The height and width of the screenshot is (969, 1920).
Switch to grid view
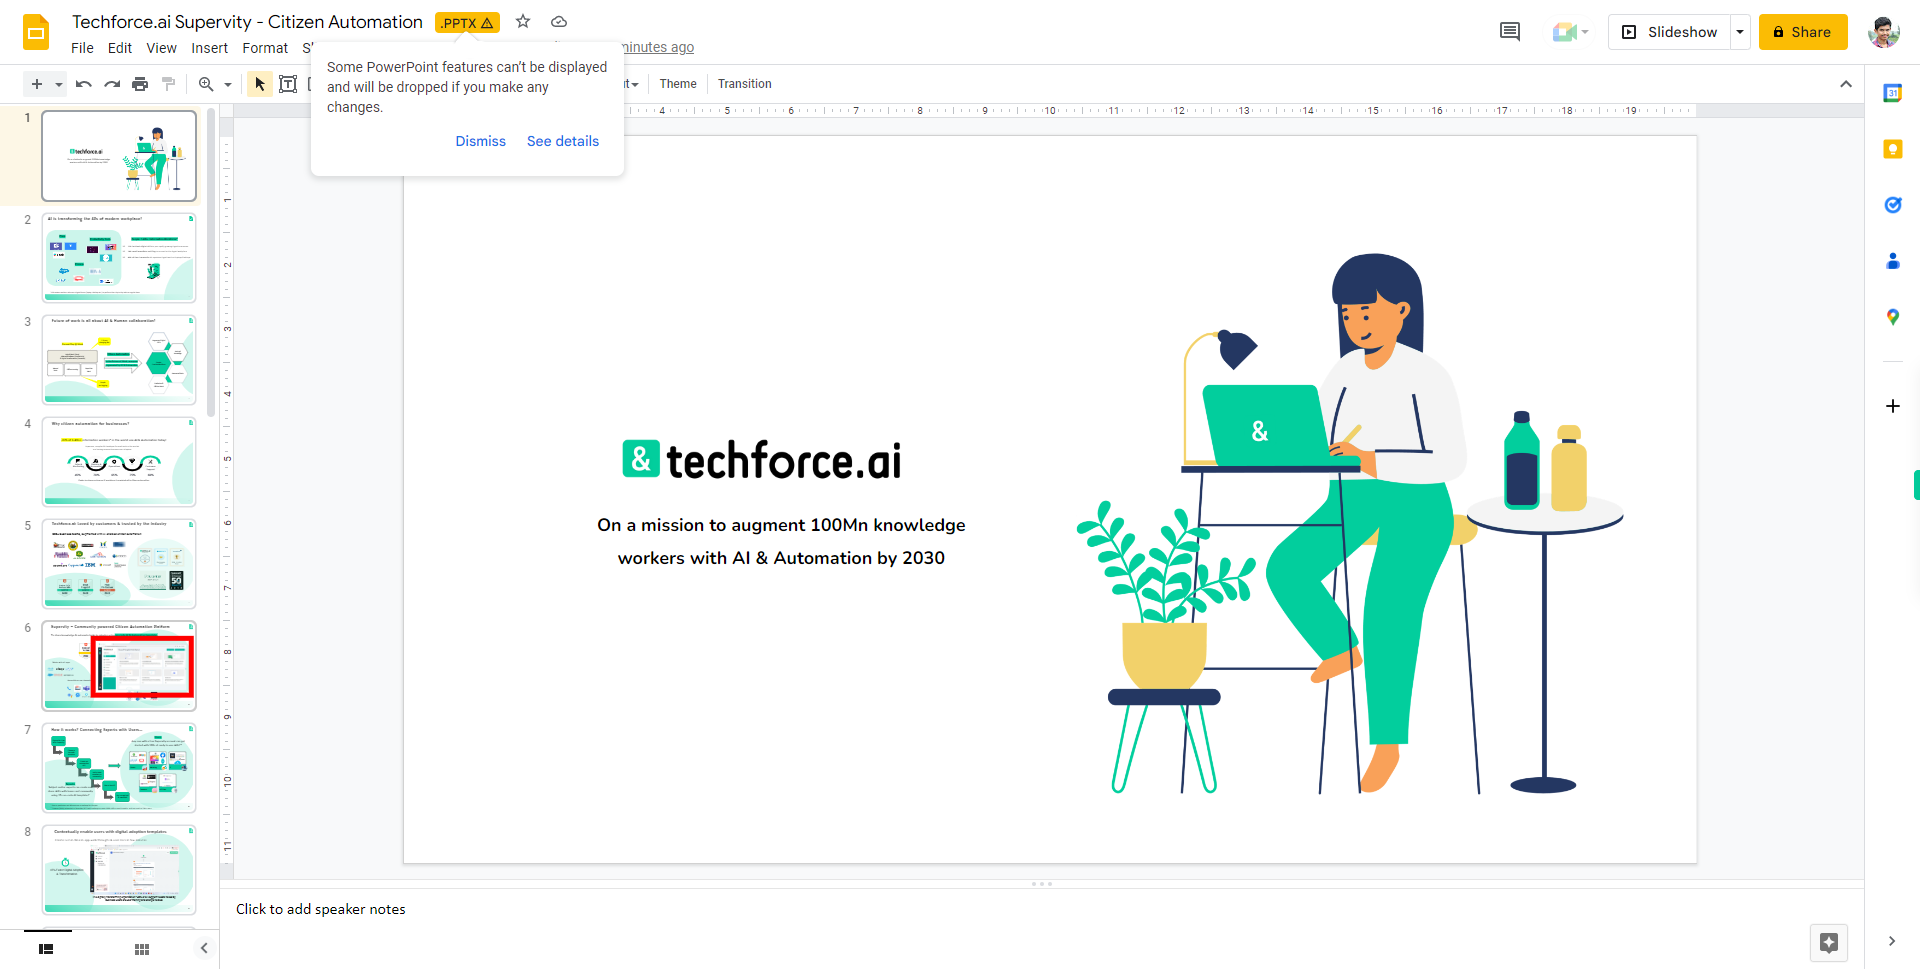pos(142,949)
